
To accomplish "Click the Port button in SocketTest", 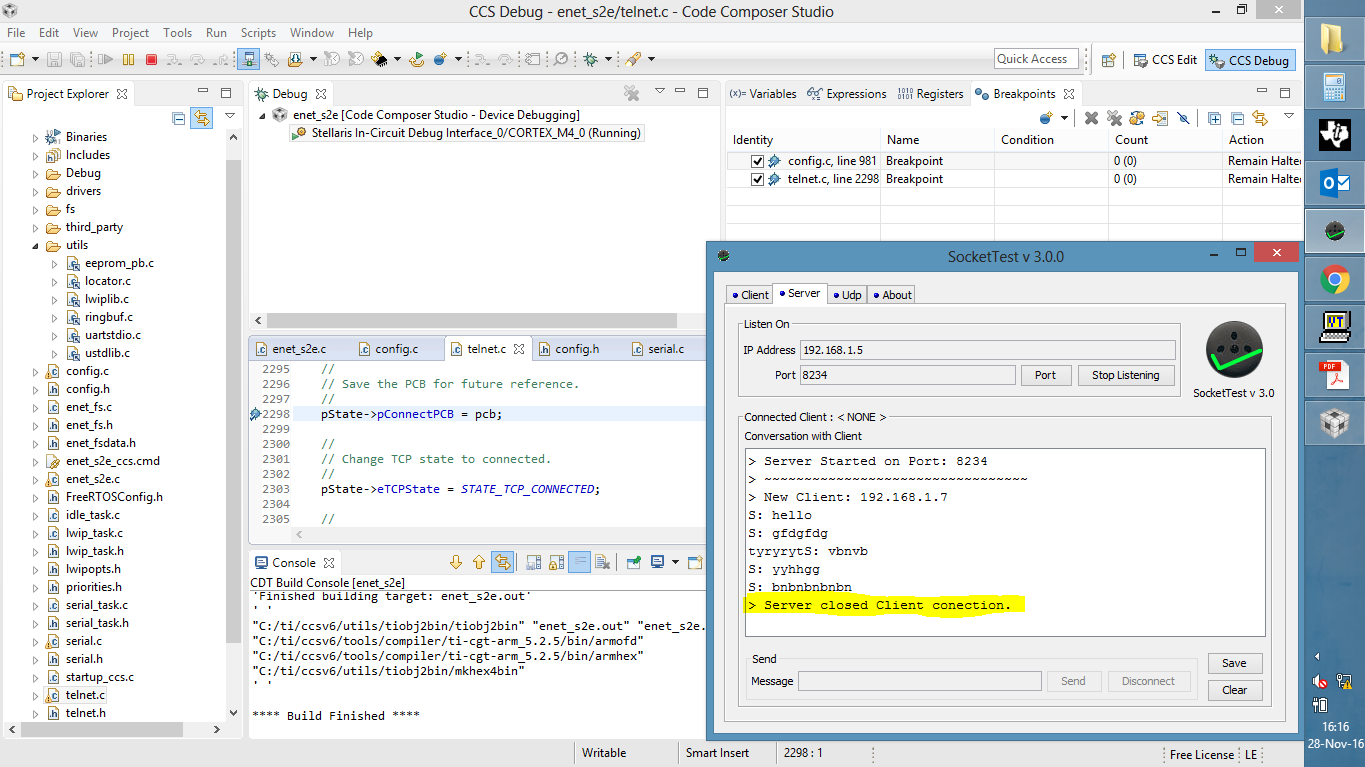I will pos(1045,375).
